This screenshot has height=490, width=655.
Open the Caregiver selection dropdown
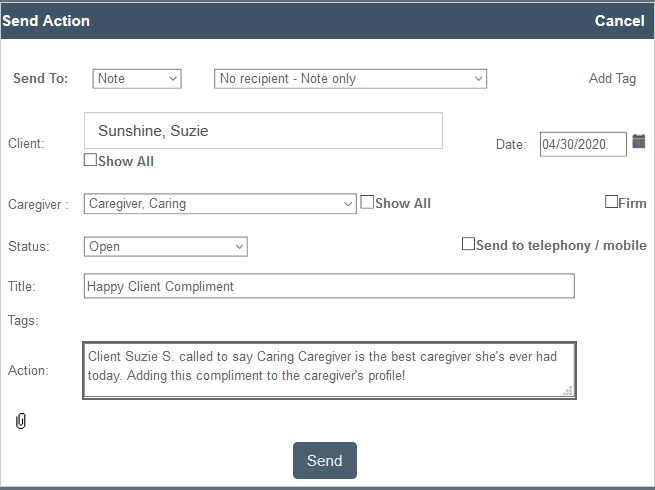[220, 204]
